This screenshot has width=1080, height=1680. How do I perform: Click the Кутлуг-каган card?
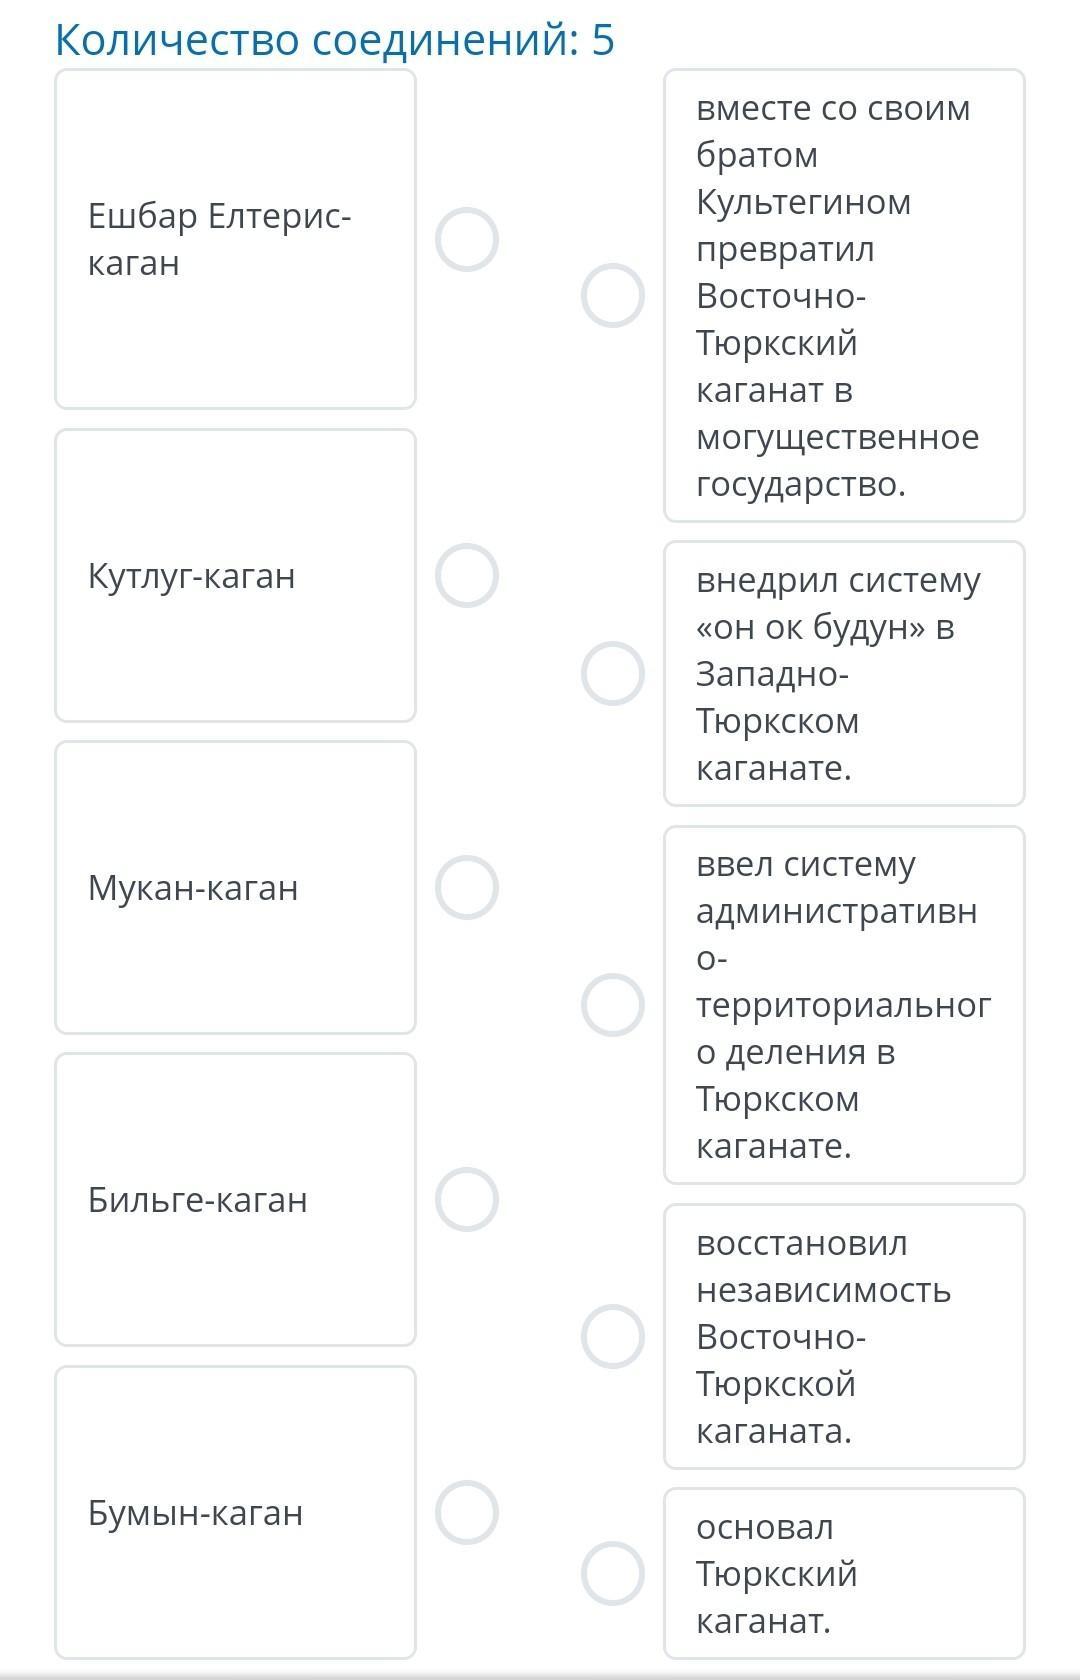pos(235,576)
